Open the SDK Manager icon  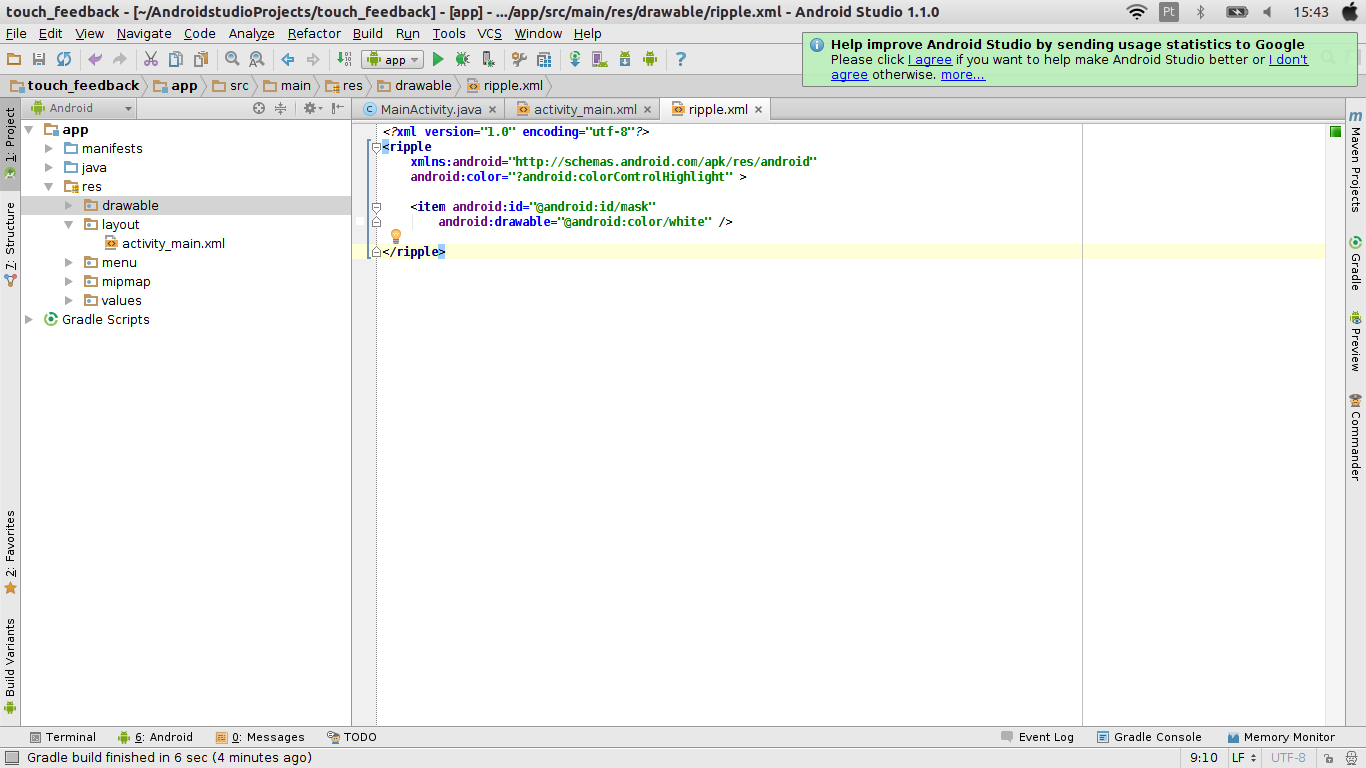[625, 60]
